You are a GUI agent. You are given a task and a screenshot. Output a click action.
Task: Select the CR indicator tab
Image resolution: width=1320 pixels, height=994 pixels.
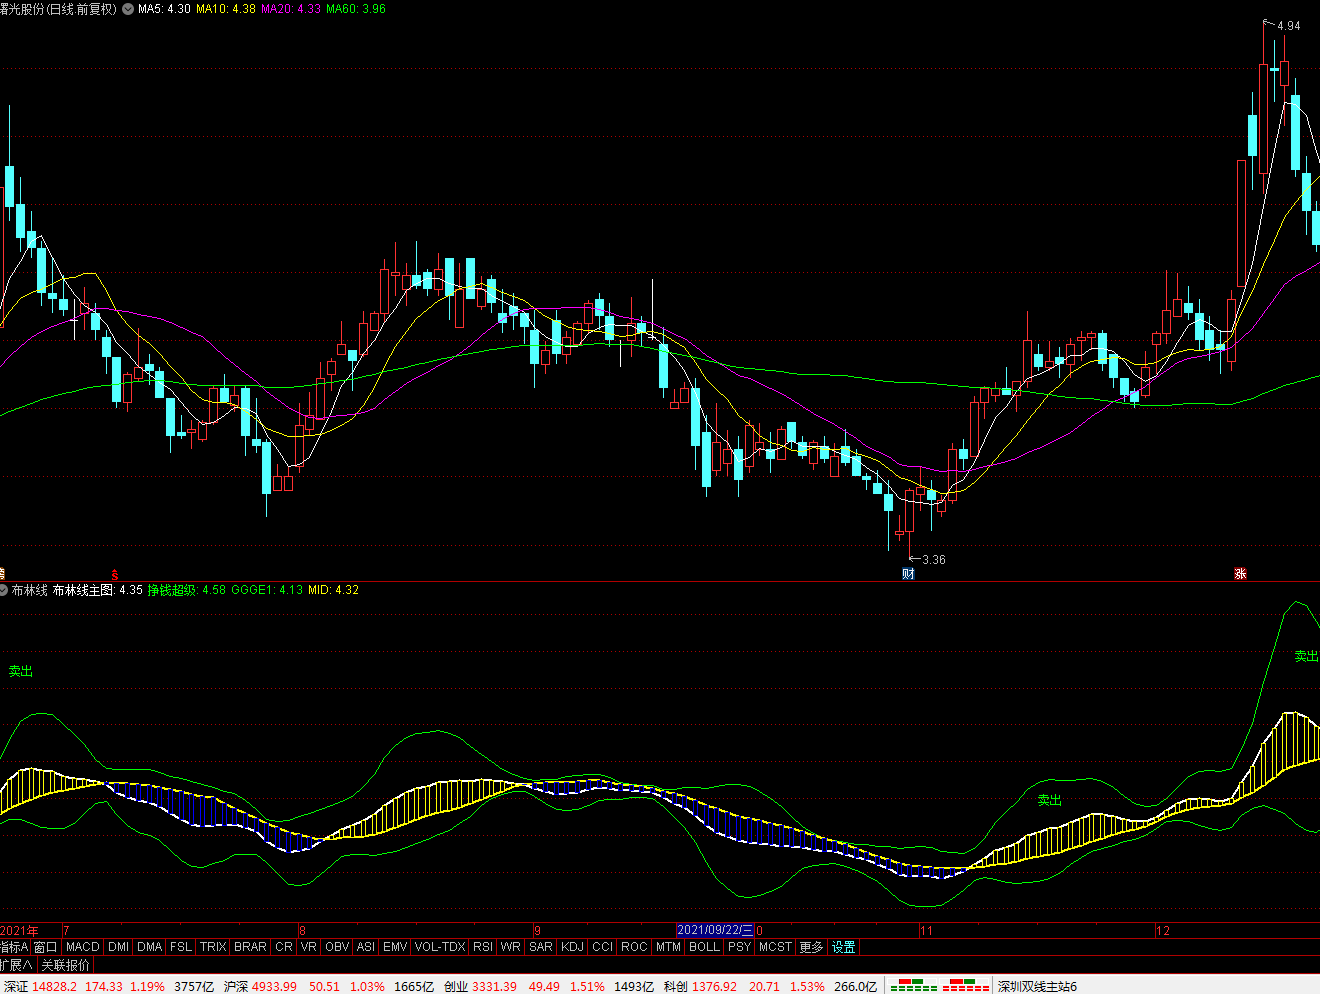(x=284, y=947)
